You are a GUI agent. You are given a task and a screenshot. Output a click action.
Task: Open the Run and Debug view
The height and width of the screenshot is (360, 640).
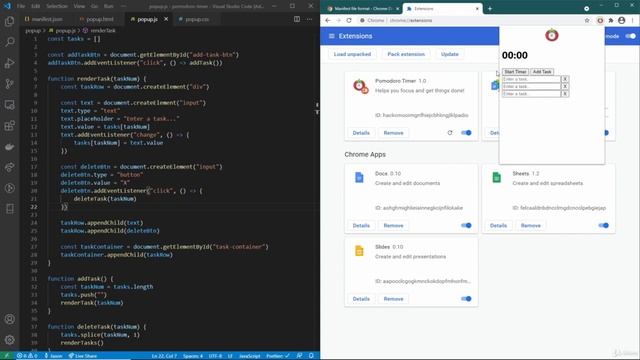9,63
